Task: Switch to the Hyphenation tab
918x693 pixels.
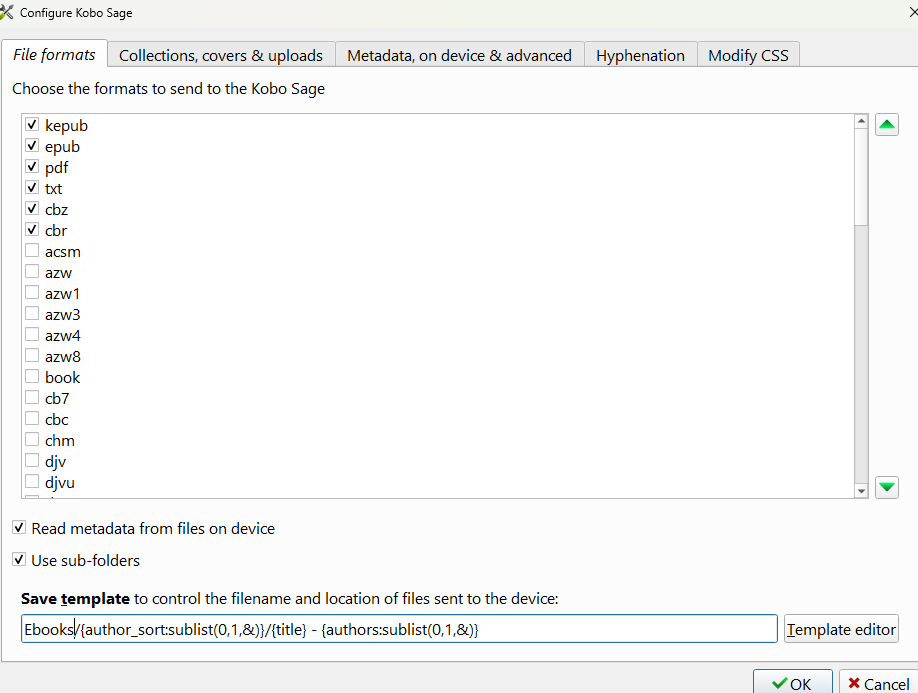Action: tap(640, 56)
